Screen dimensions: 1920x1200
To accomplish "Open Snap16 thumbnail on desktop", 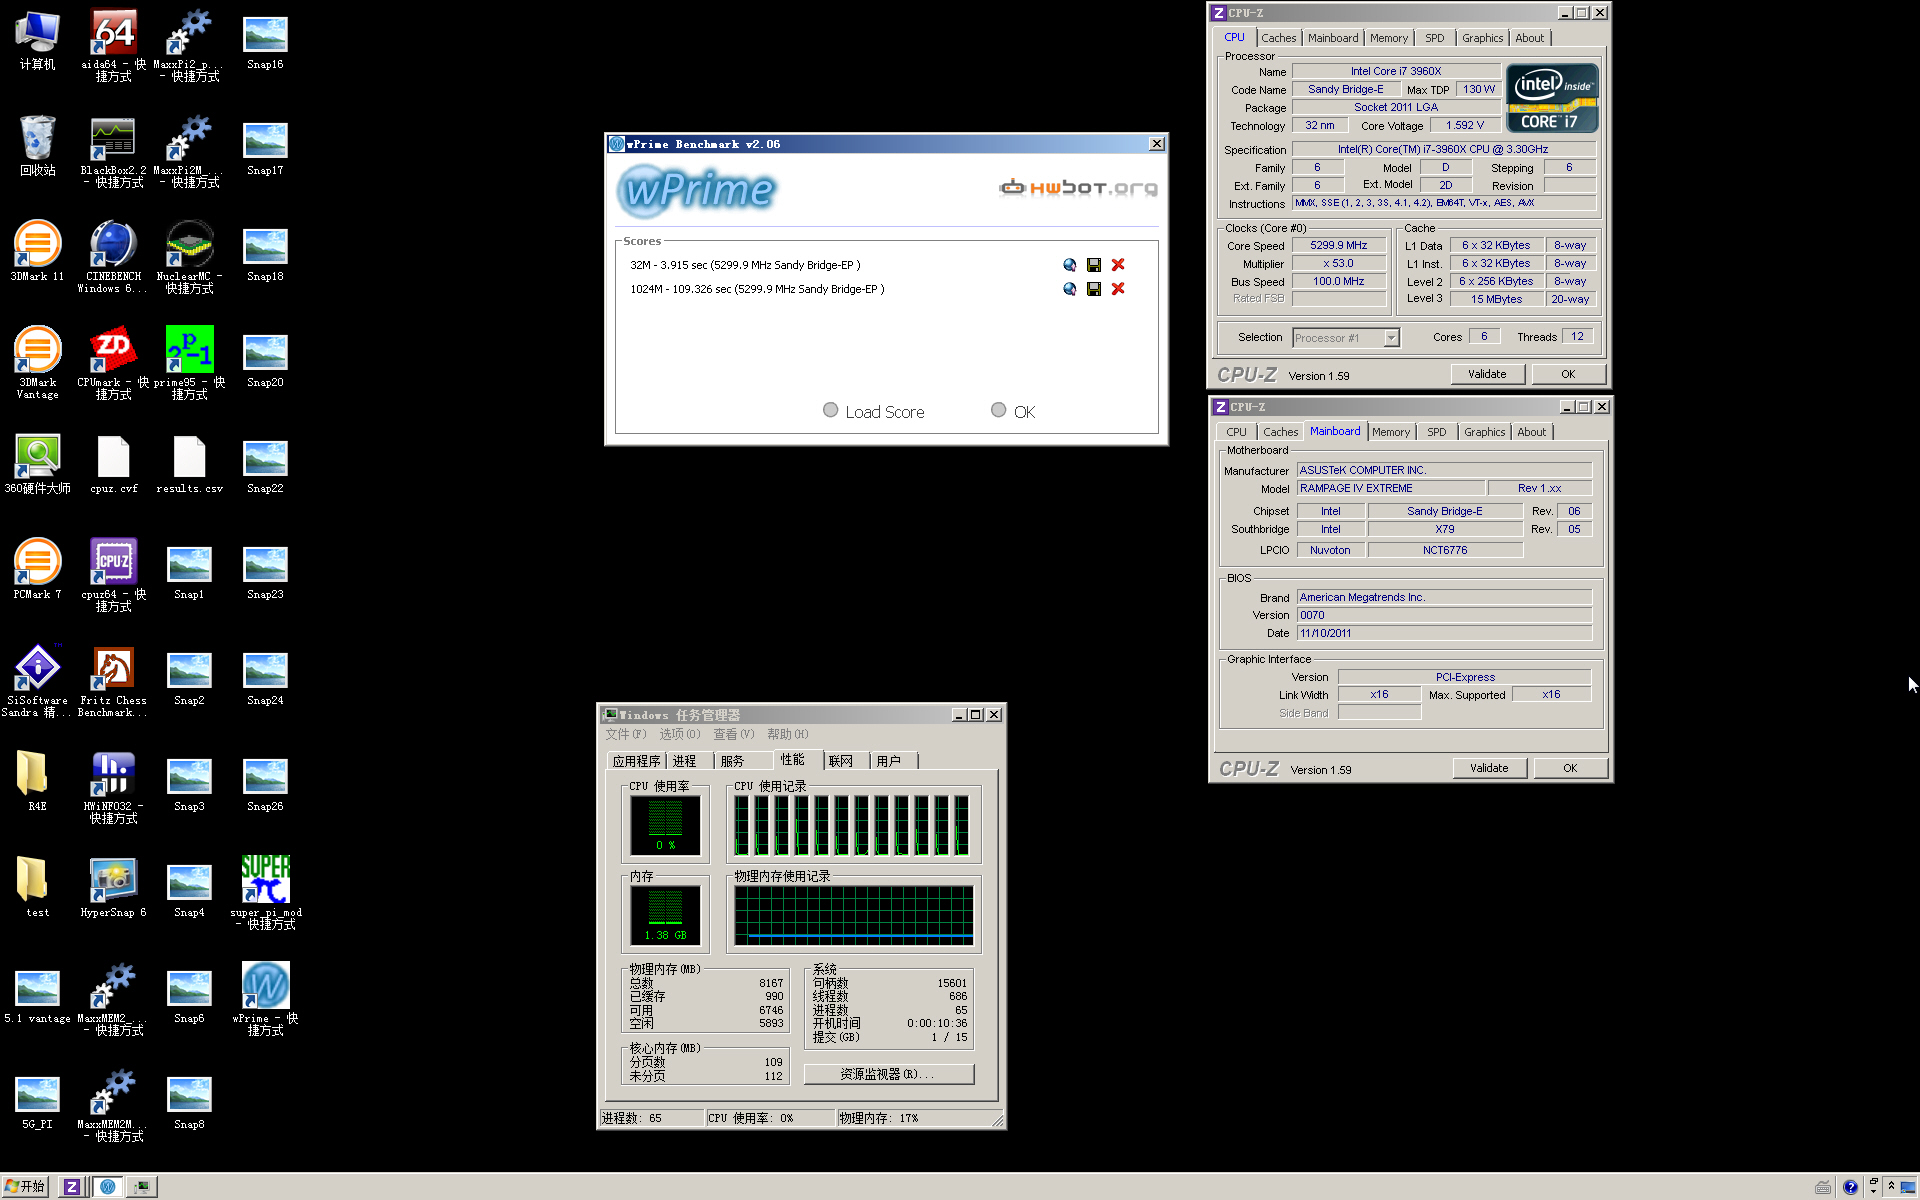I will tap(265, 40).
